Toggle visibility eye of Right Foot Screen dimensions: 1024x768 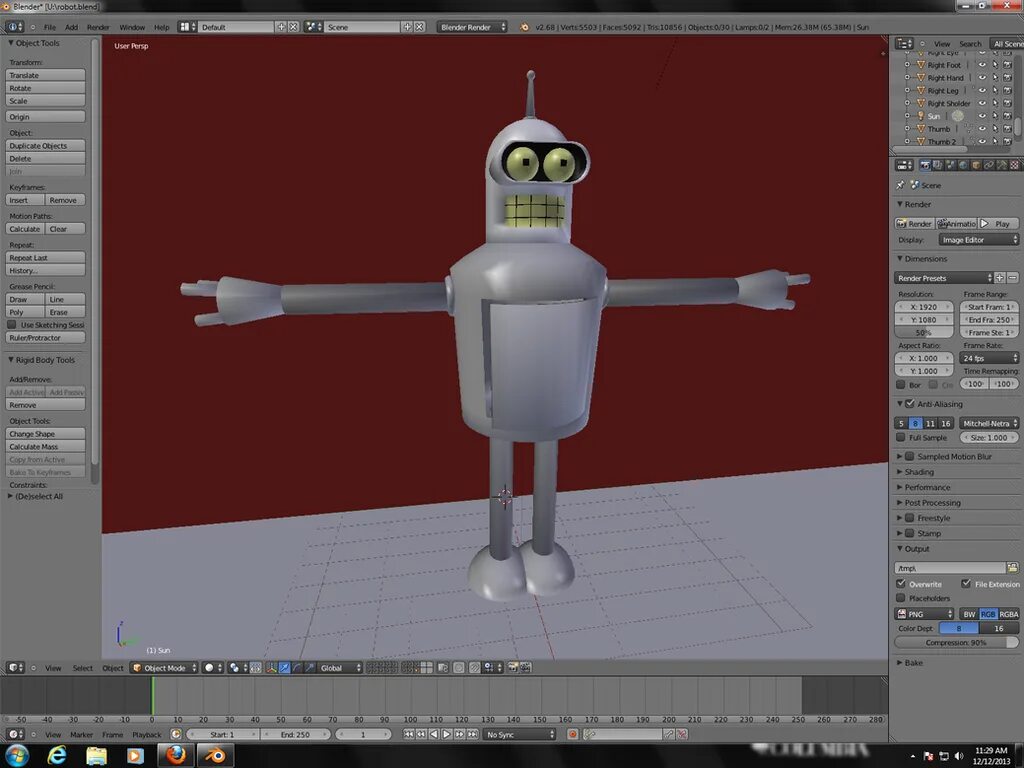[982, 65]
